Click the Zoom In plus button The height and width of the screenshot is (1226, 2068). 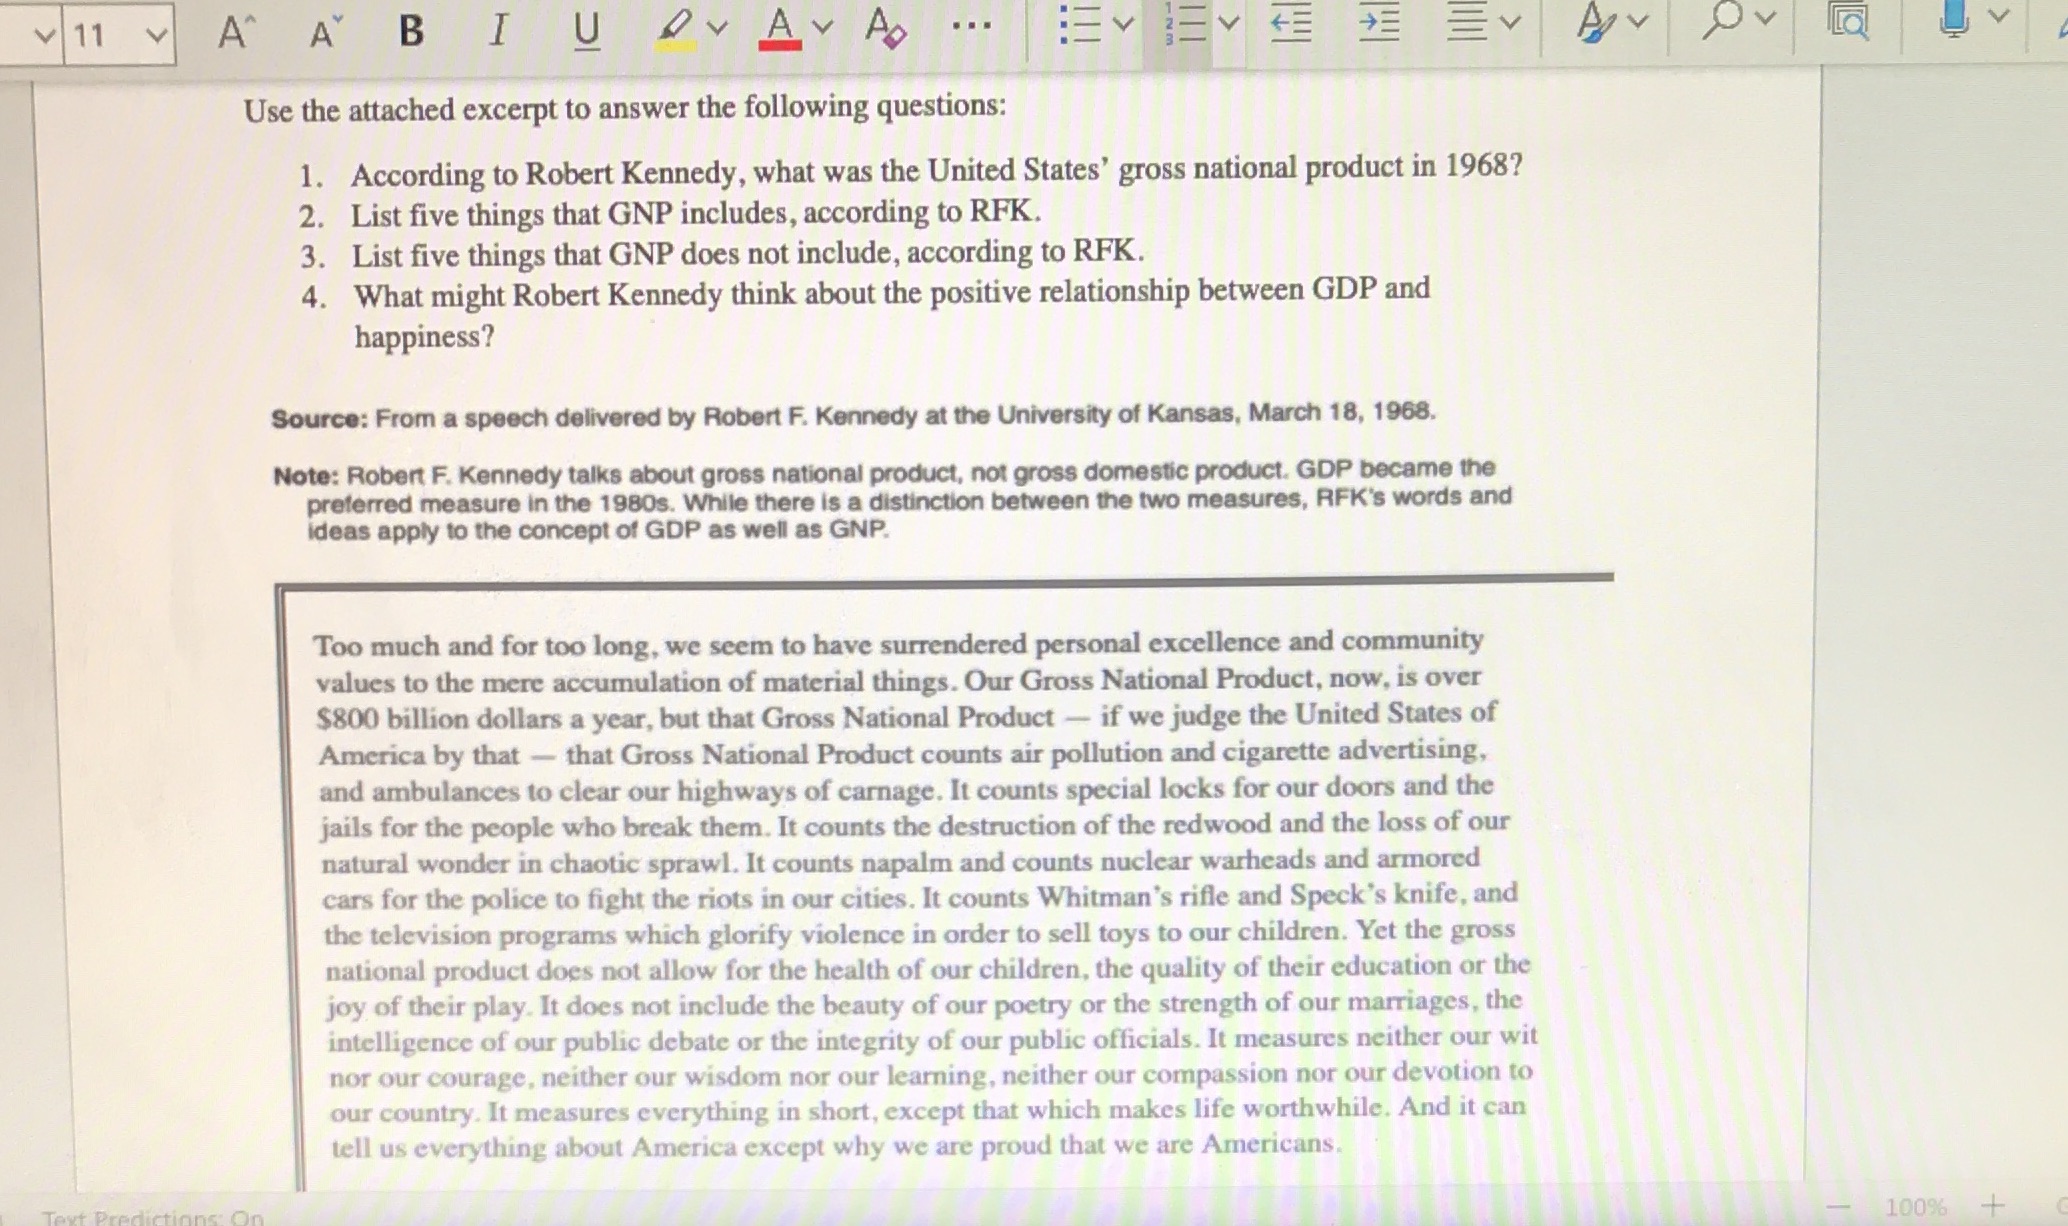point(1990,1204)
